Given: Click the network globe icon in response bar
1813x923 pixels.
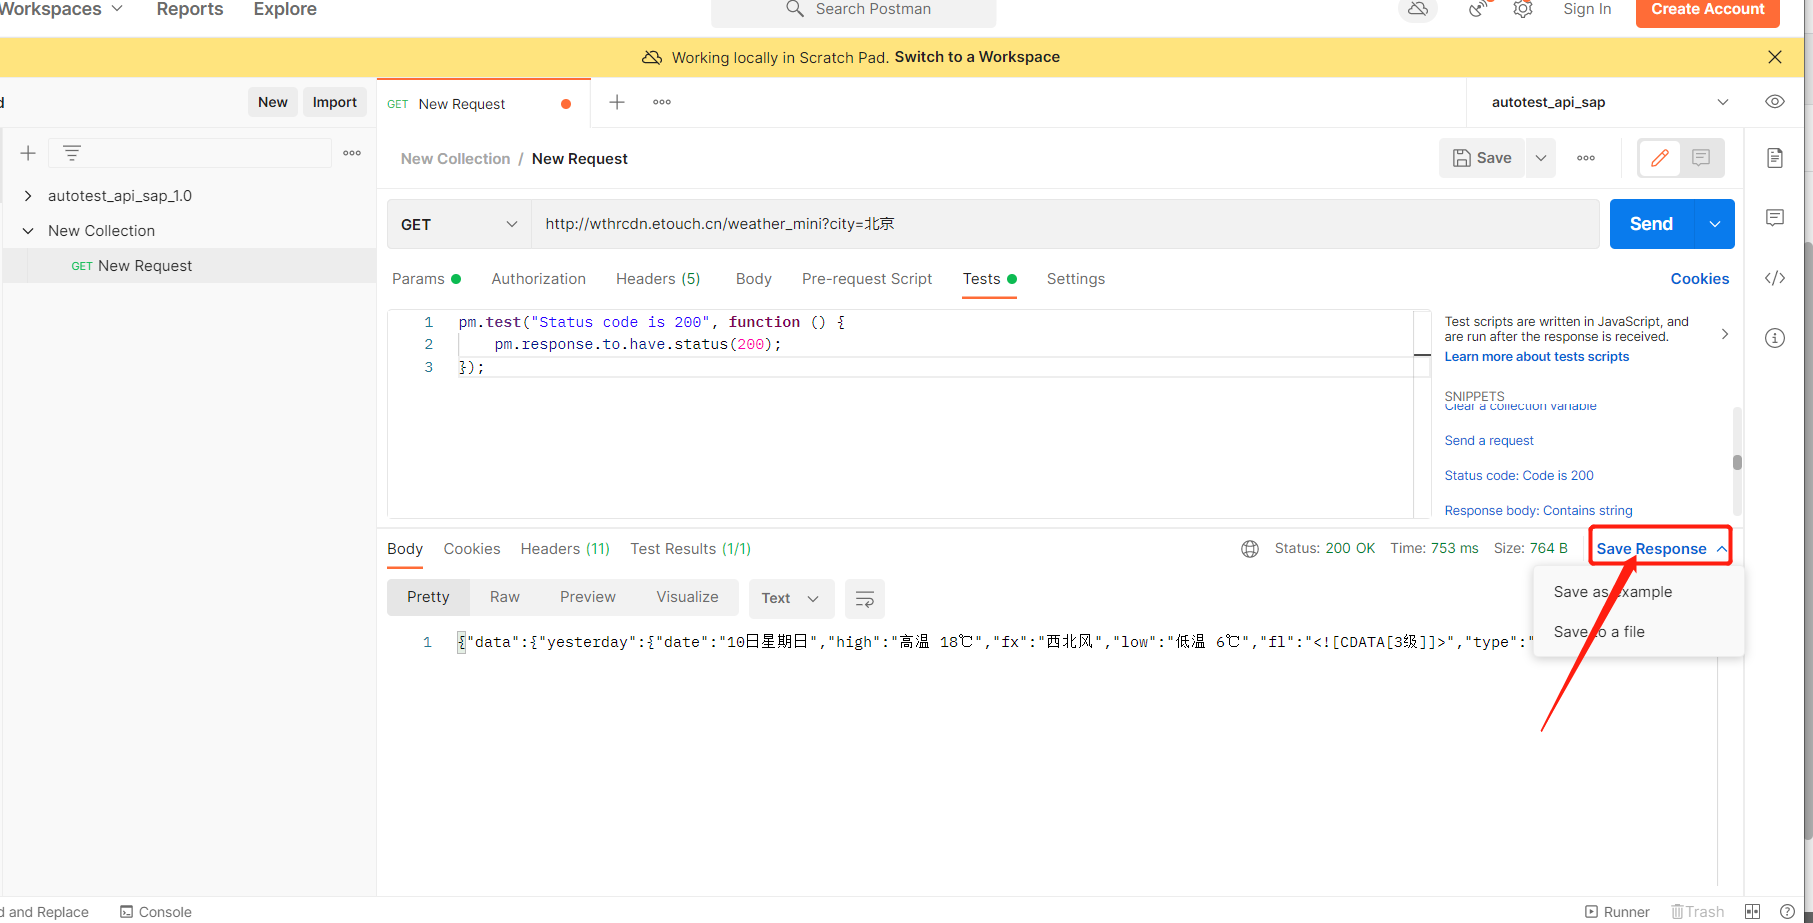Looking at the screenshot, I should [1250, 549].
